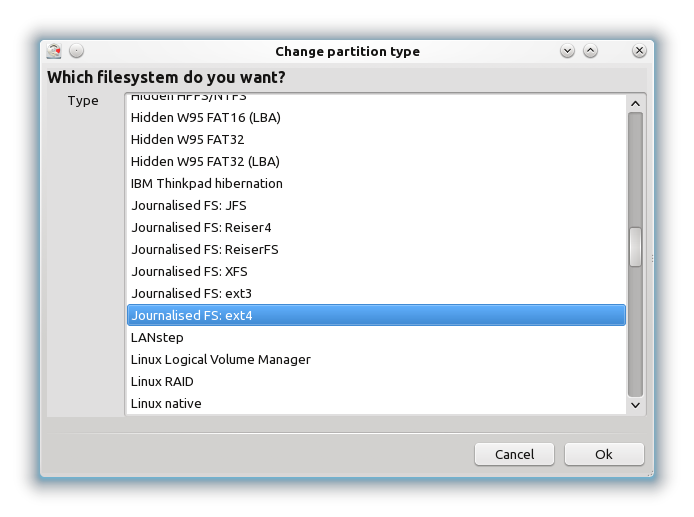Confirm with the Ok button

coord(603,454)
